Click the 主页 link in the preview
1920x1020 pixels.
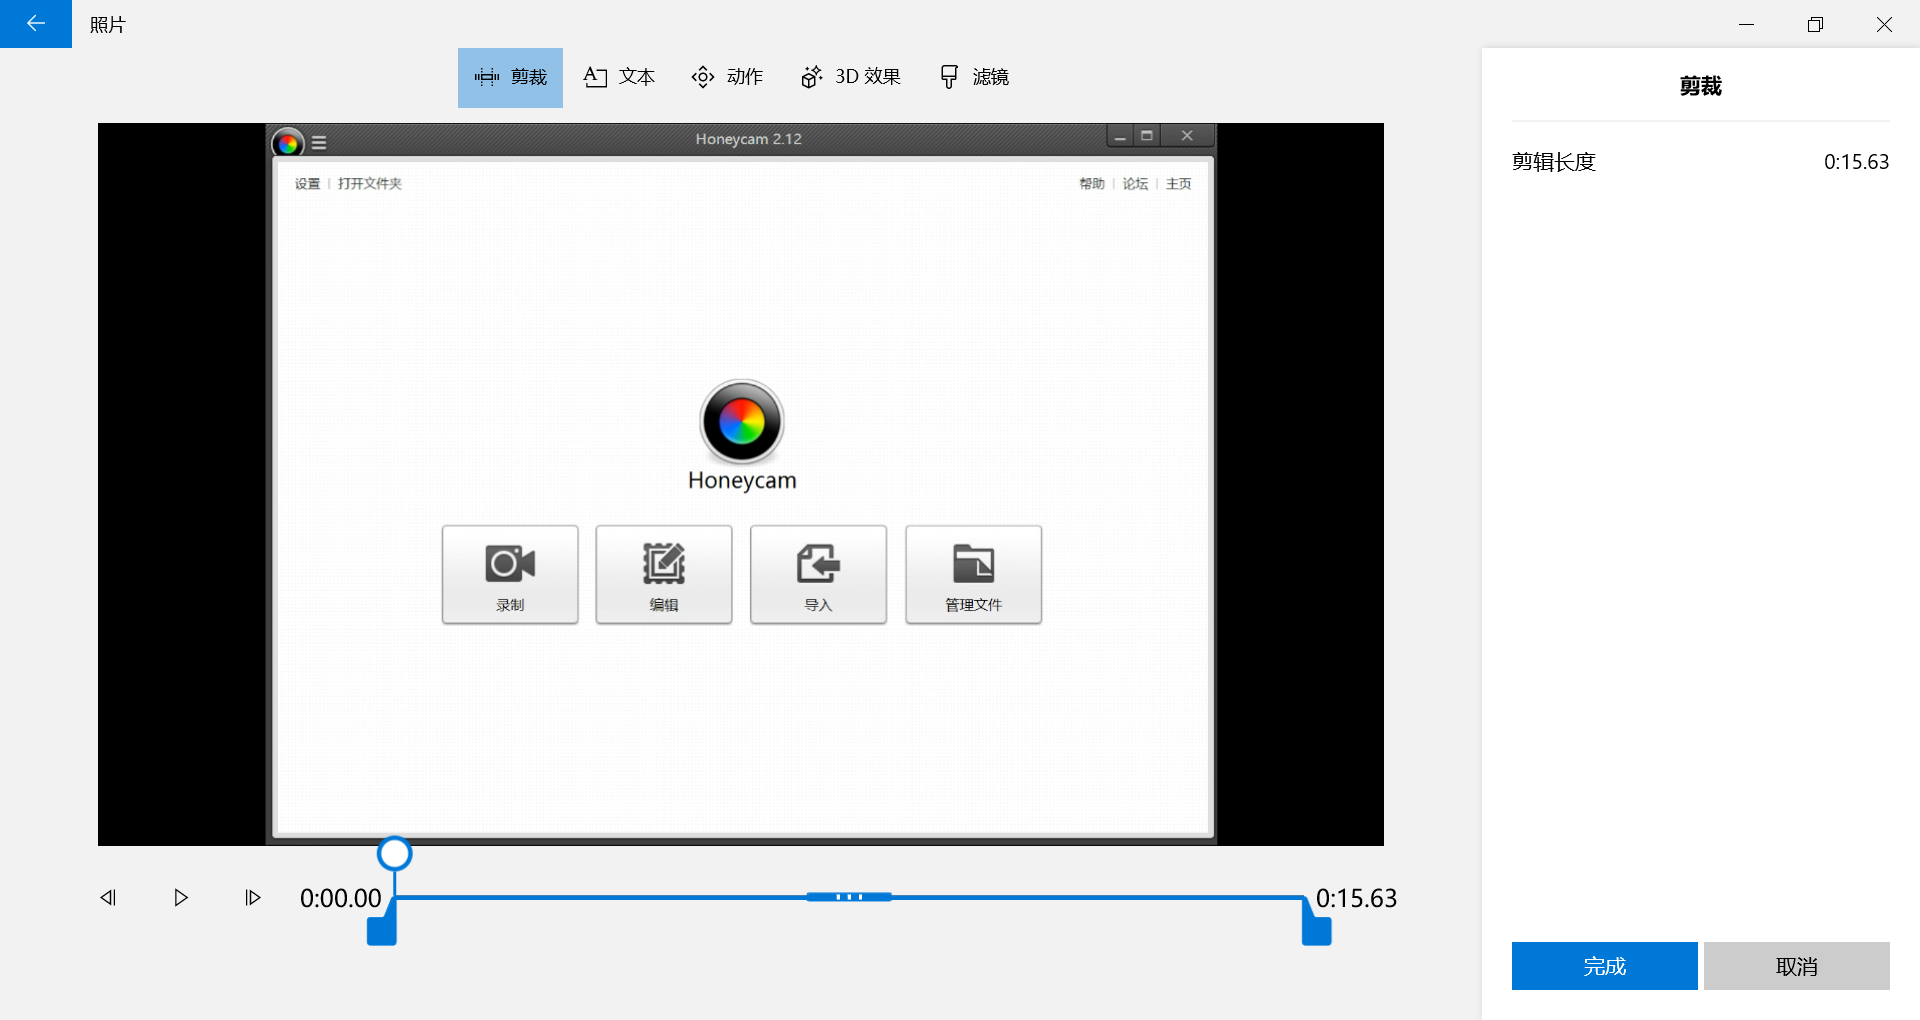click(x=1179, y=184)
